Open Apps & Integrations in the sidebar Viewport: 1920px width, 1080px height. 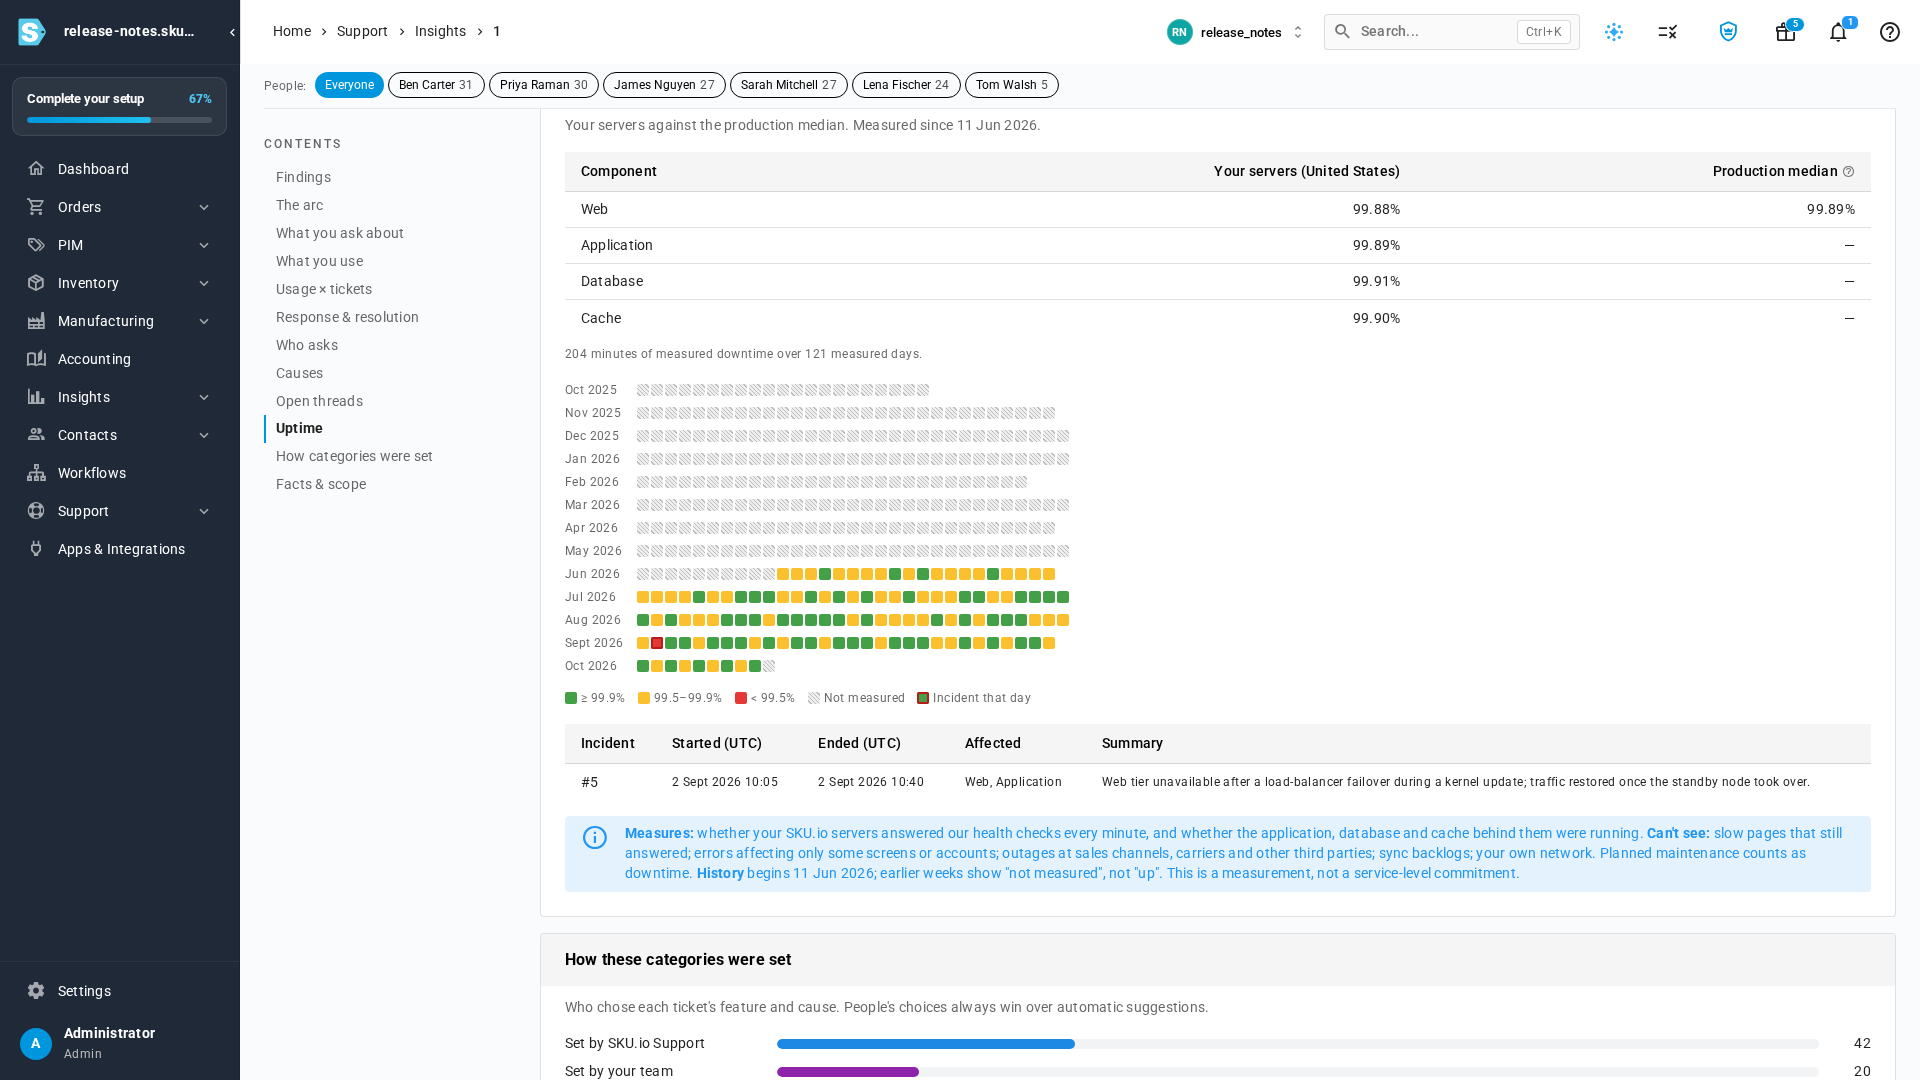click(119, 549)
